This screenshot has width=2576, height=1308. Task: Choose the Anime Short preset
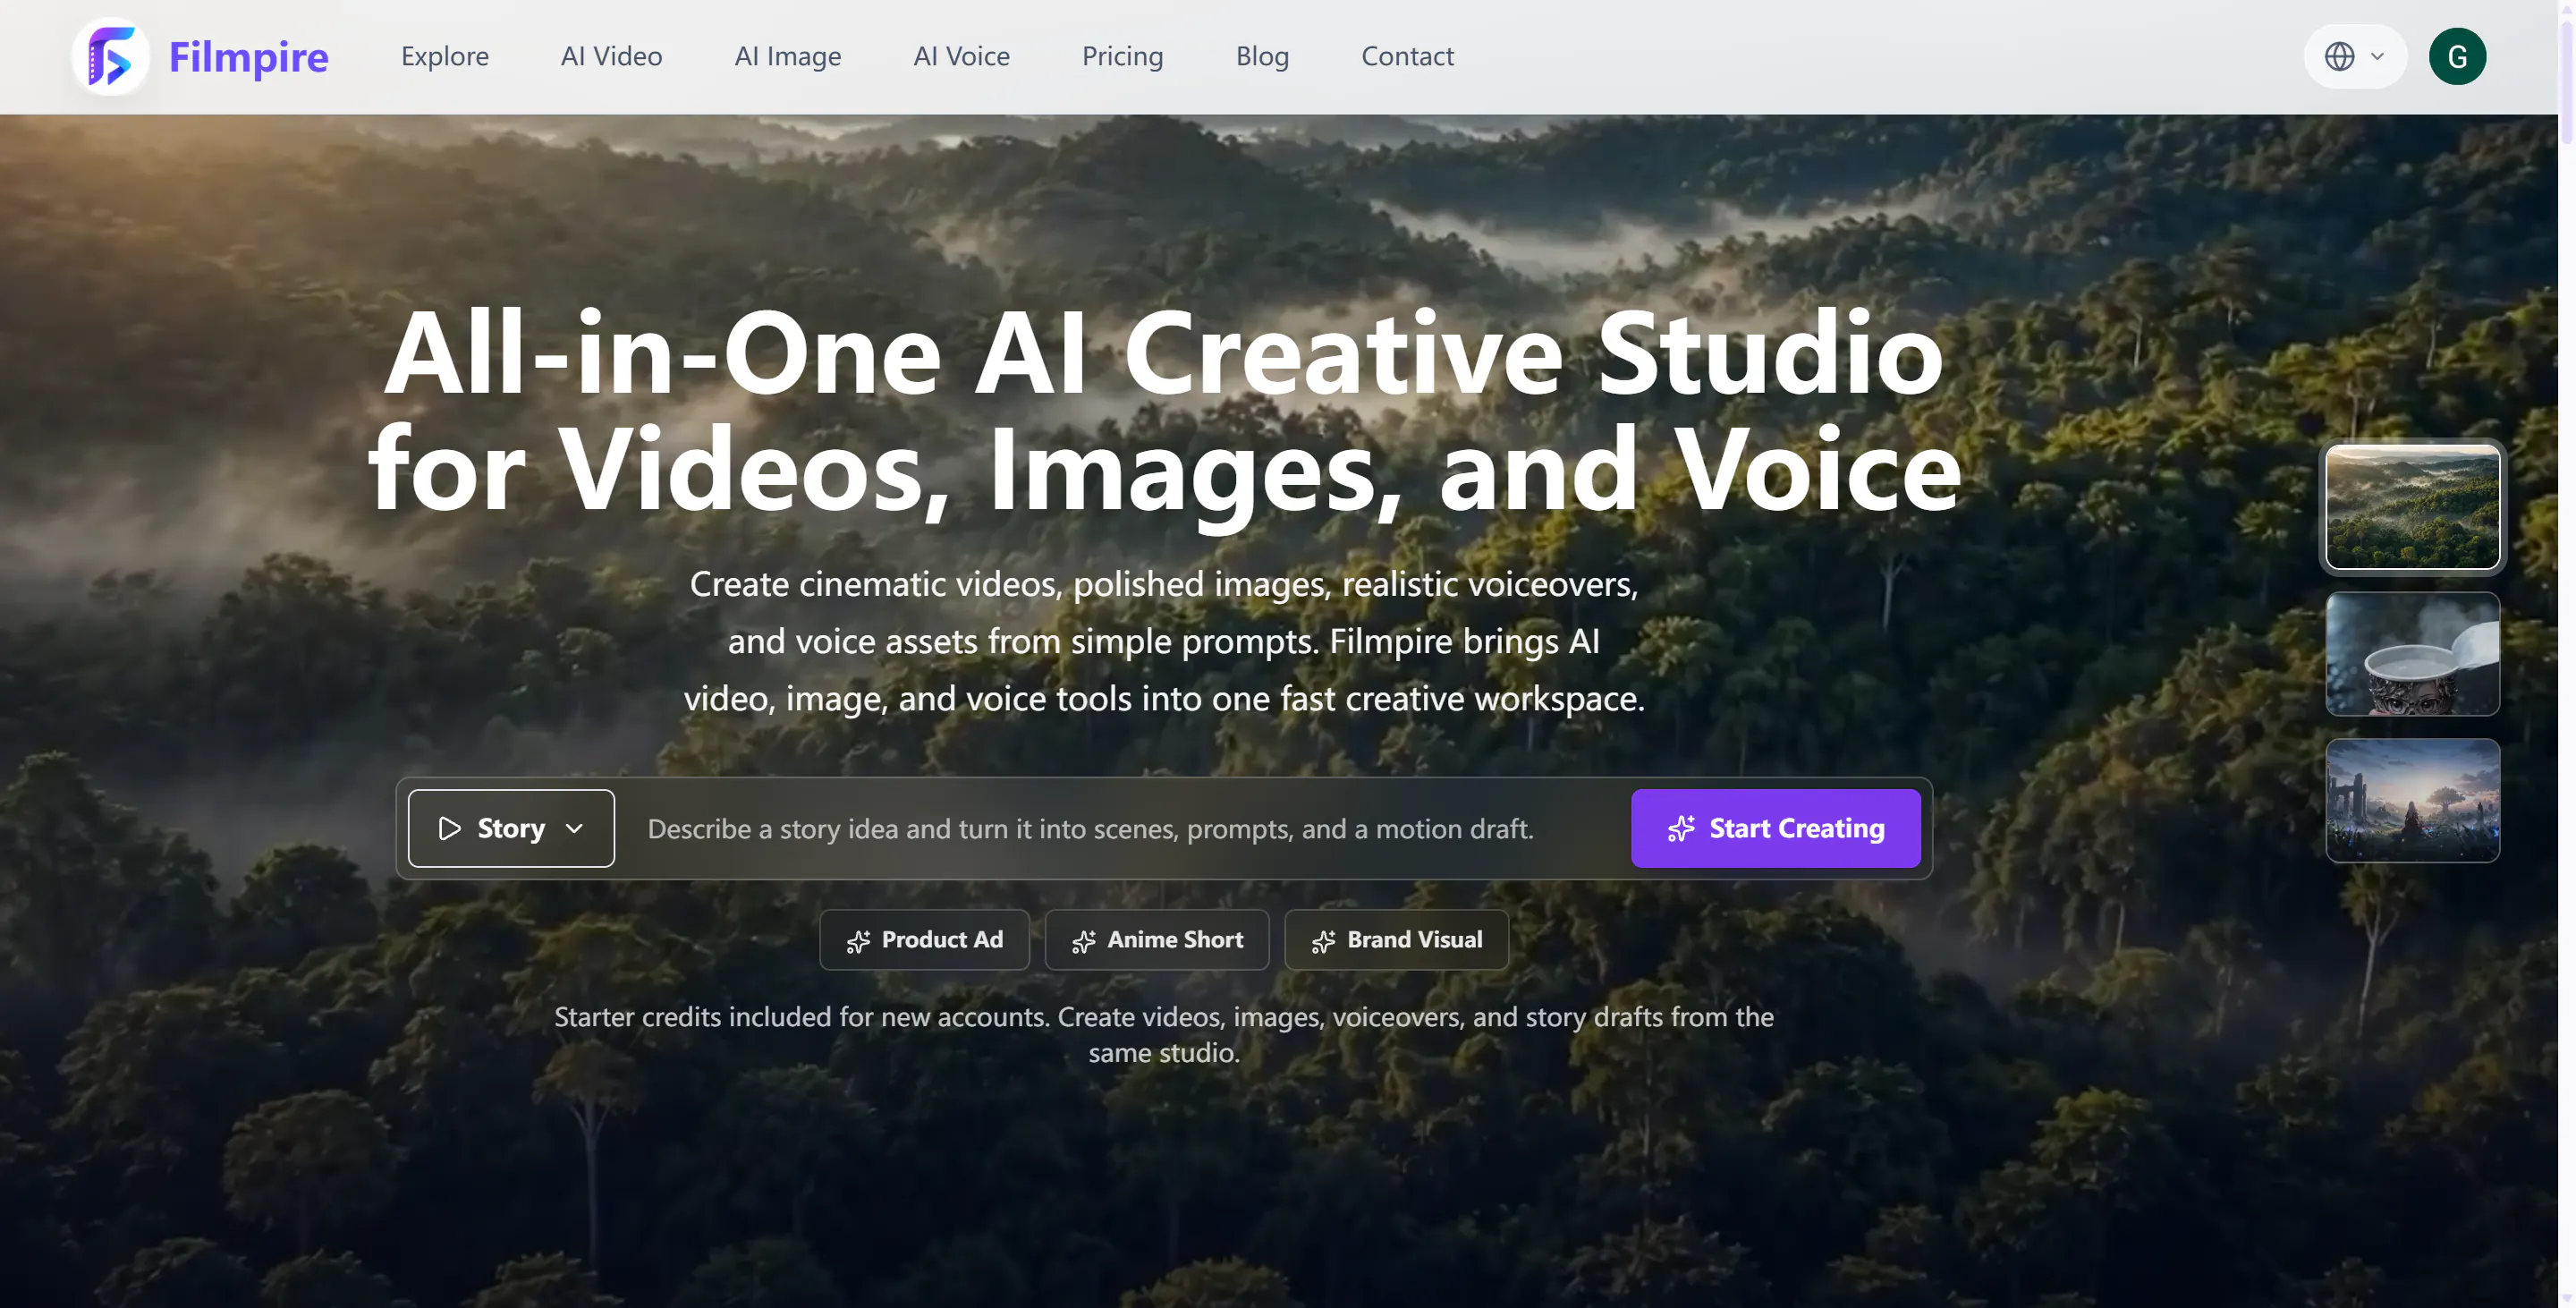coord(1157,940)
